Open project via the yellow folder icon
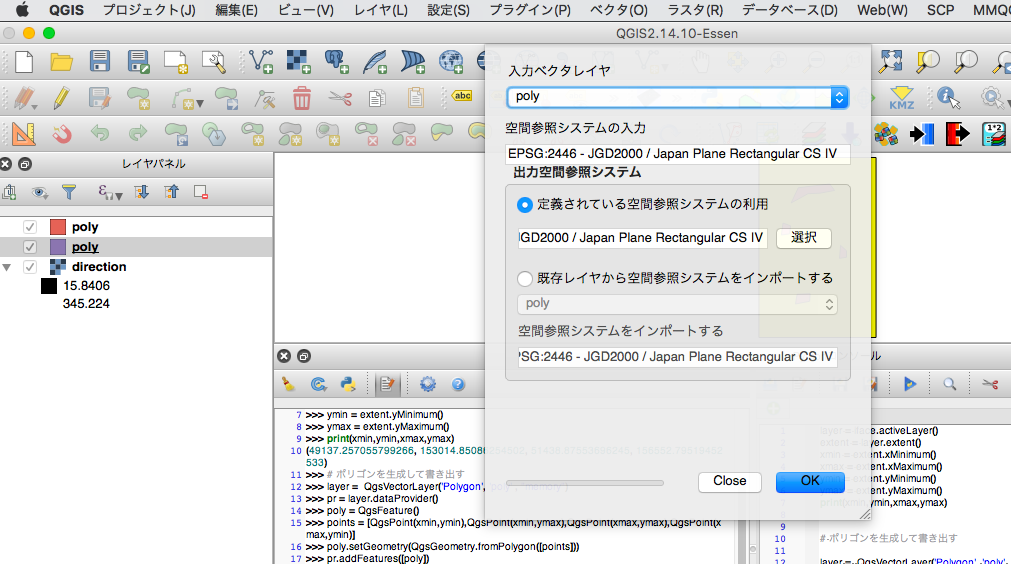Screen dimensions: 1011x564 (x=62, y=62)
